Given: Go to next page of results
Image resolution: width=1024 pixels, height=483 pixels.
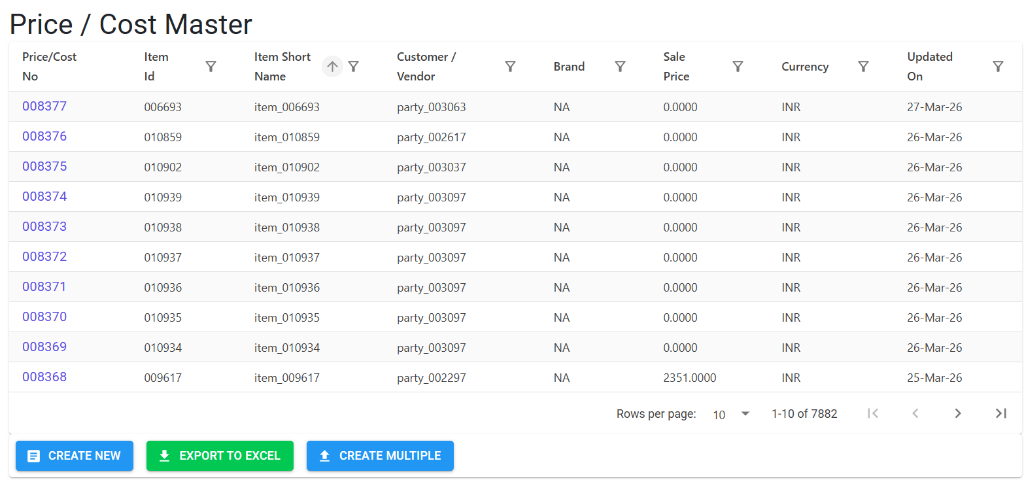Looking at the screenshot, I should point(958,413).
